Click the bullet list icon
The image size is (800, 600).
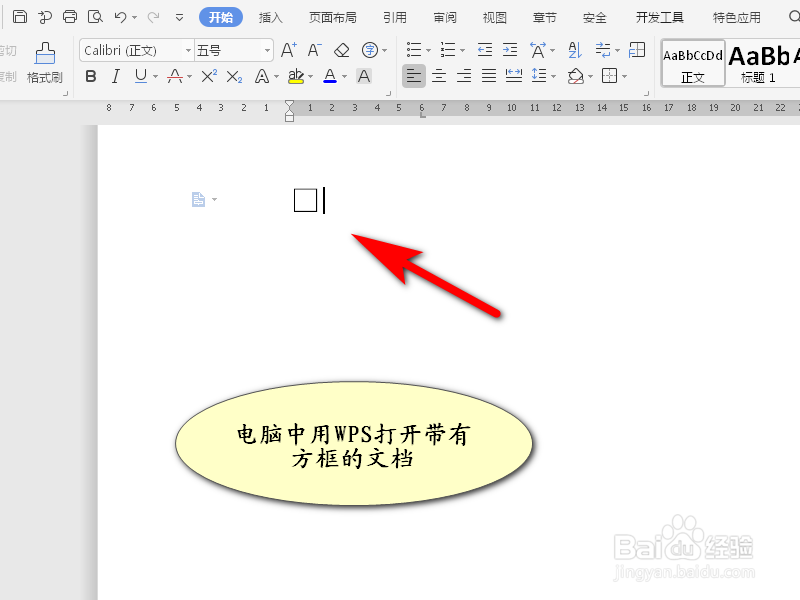coord(414,50)
